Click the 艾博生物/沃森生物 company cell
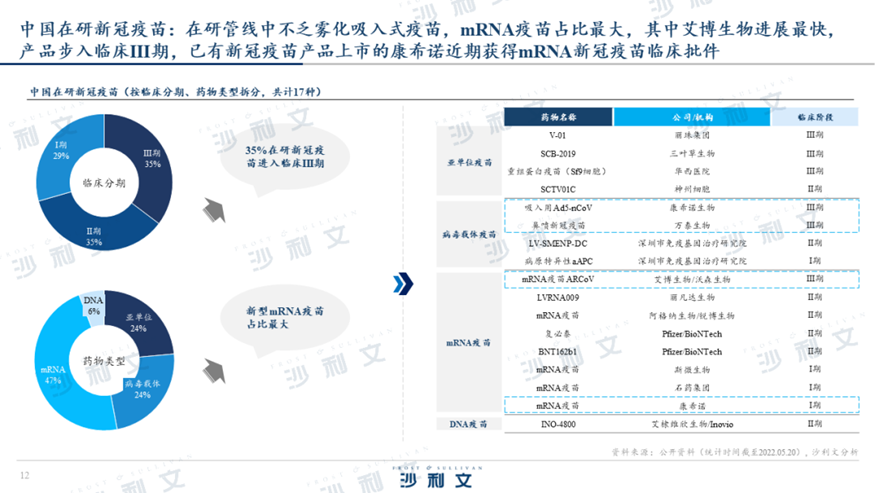The height and width of the screenshot is (493, 875). pyautogui.click(x=692, y=279)
